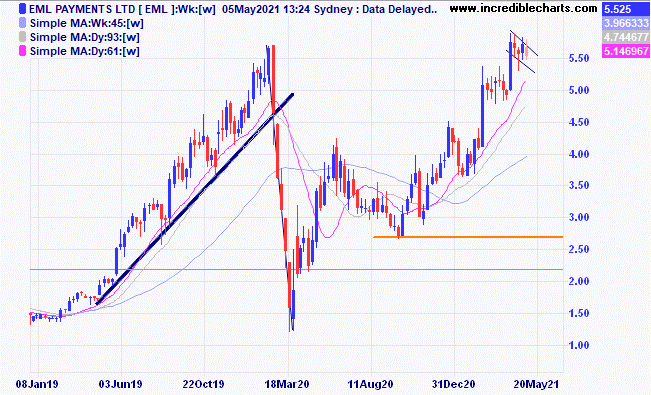Click the 20May21 date axis label
The height and width of the screenshot is (395, 651).
coord(536,384)
